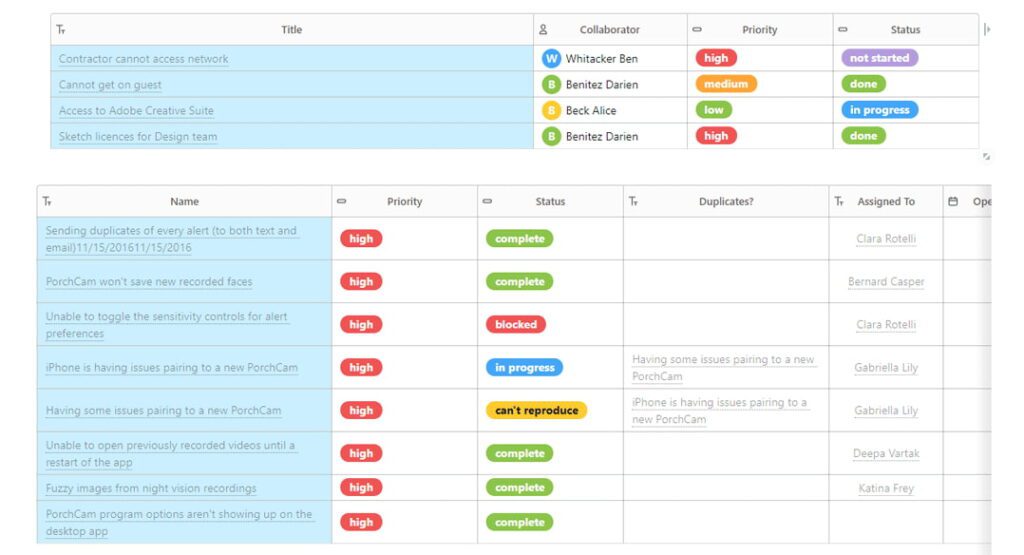
Task: Open Access to Adobe Creative Suite ticket
Action: point(136,110)
